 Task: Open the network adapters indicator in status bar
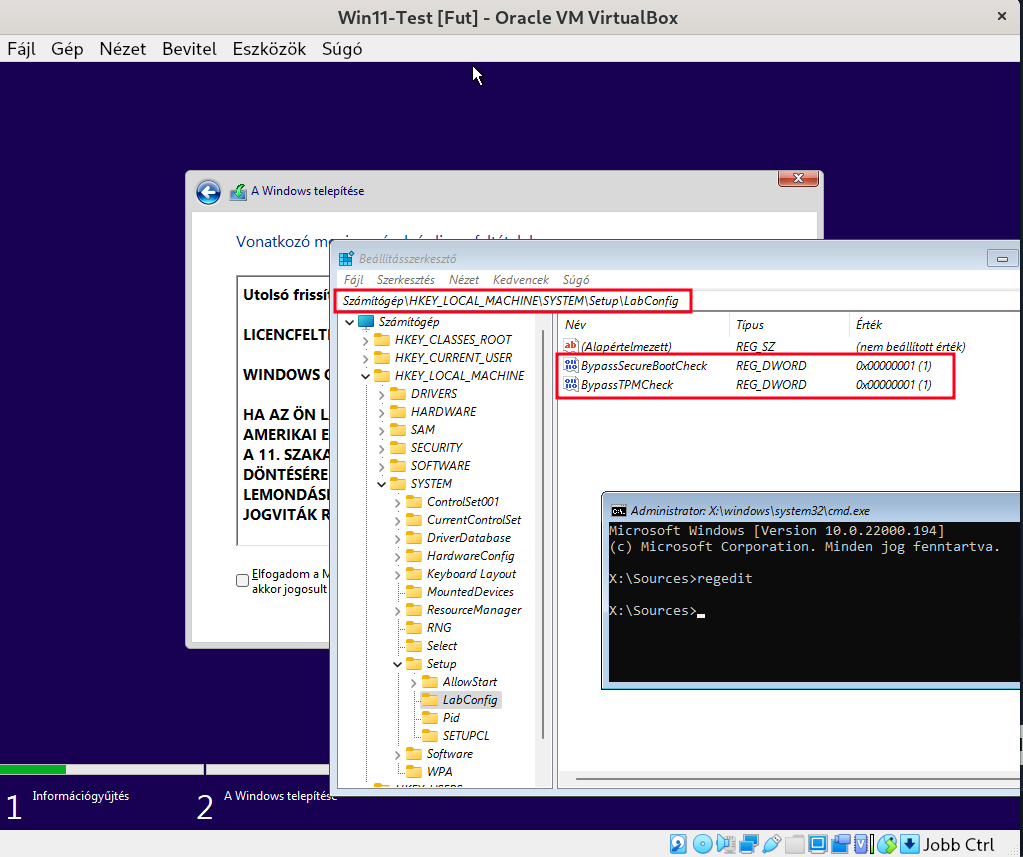click(748, 844)
